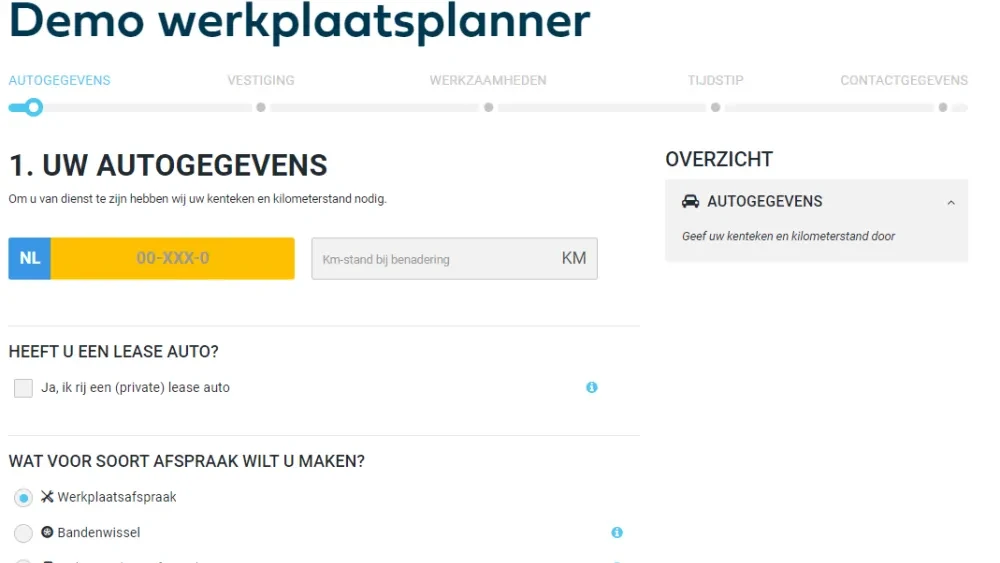
Task: Click the info icon beside lease auto option
Action: [592, 387]
